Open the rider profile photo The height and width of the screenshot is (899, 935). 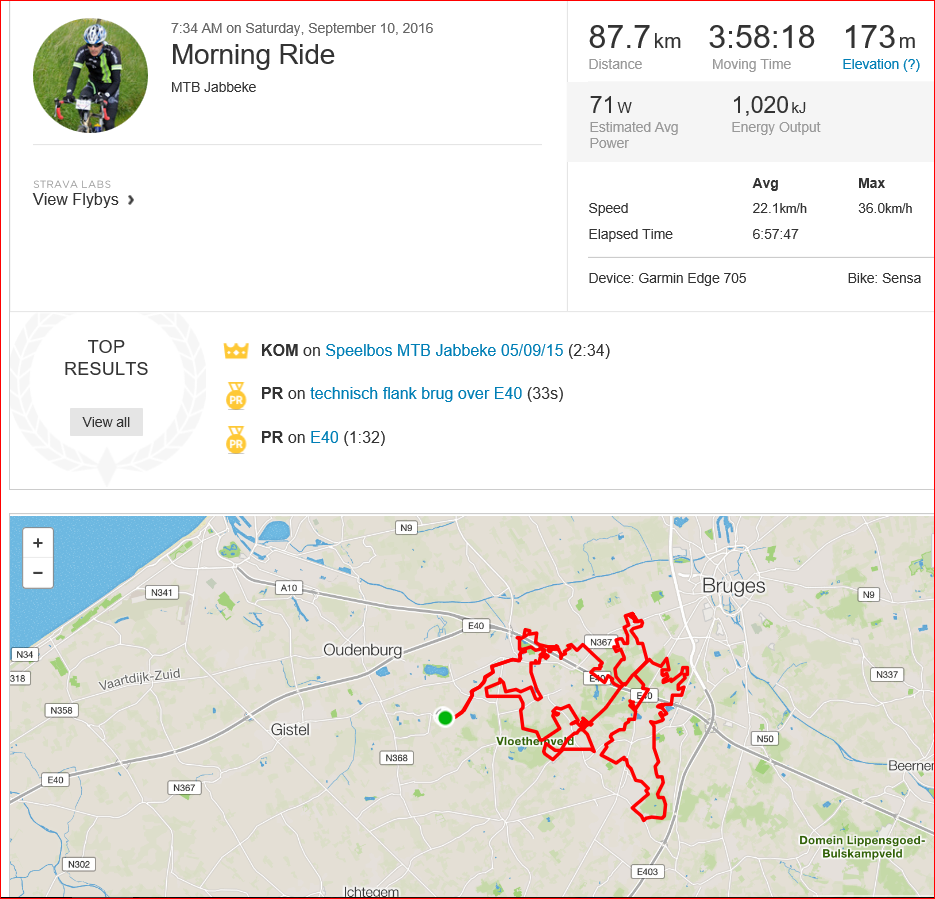90,76
